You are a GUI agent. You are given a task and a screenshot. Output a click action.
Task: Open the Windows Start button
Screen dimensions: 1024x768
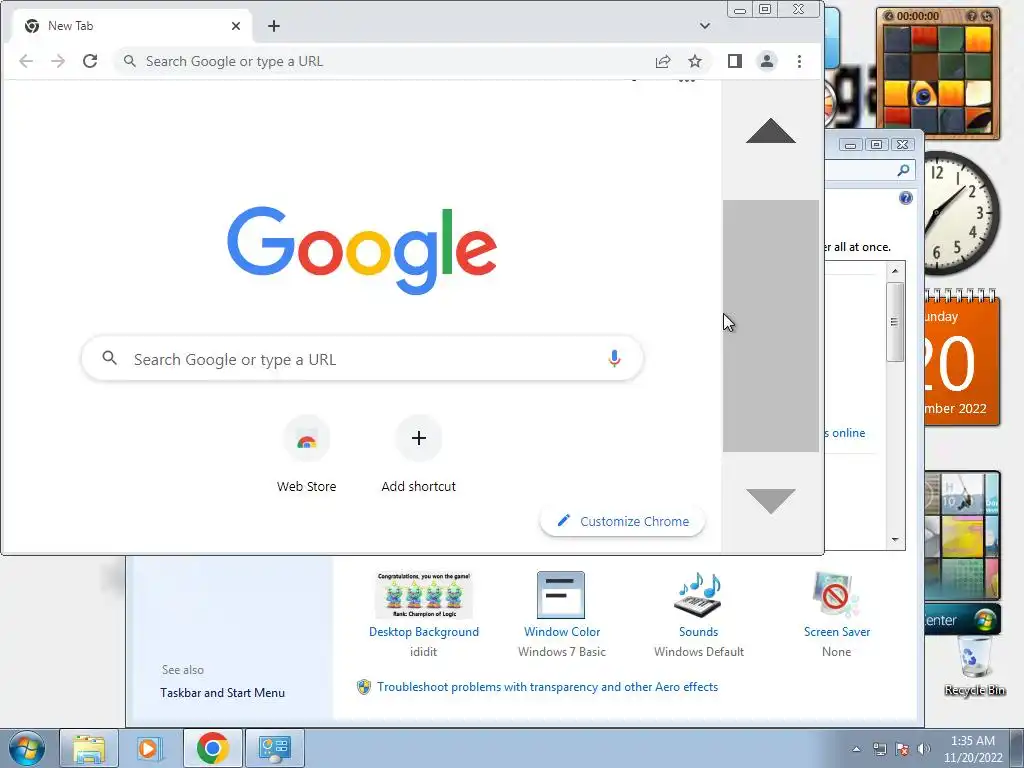coord(27,748)
